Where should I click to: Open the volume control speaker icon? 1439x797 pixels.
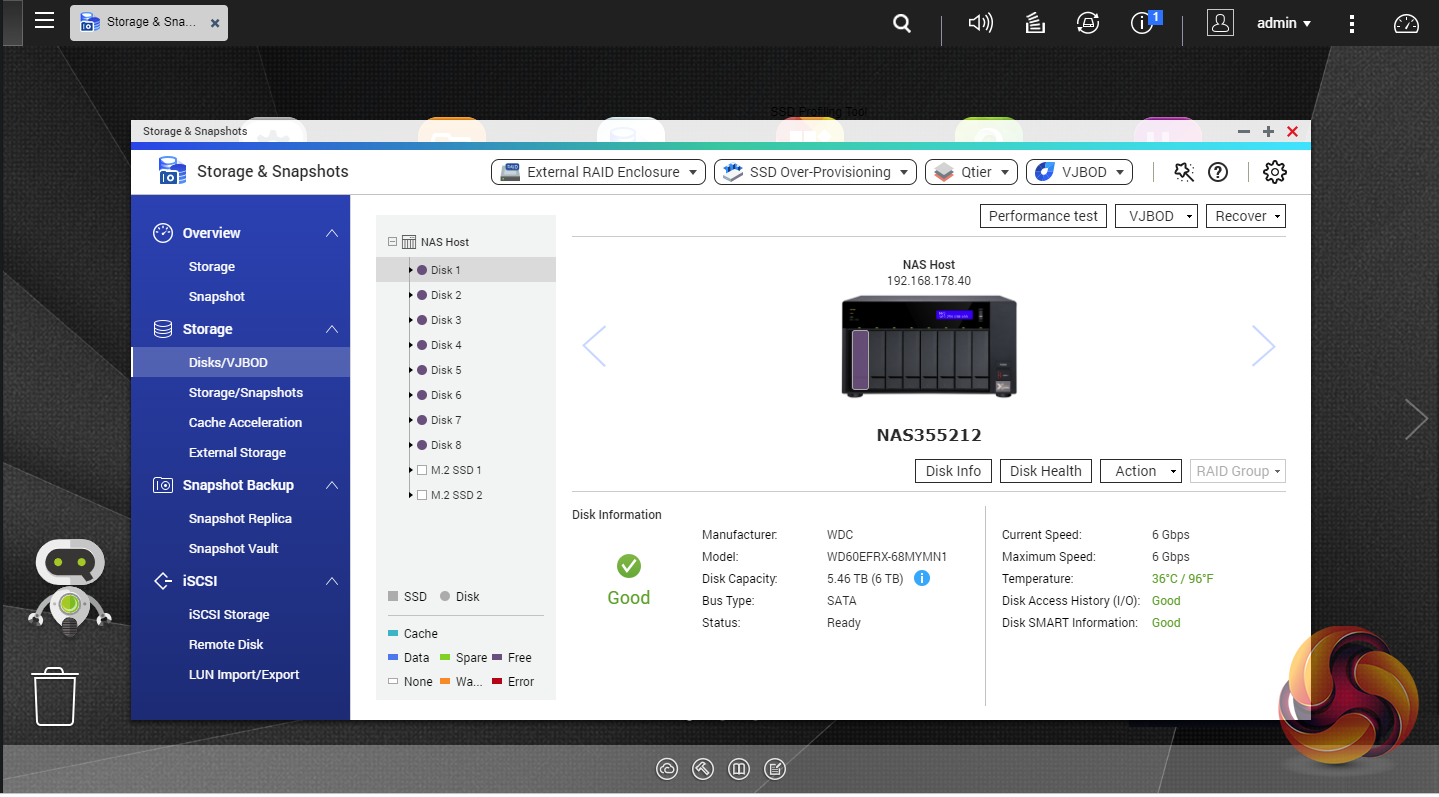coord(980,23)
